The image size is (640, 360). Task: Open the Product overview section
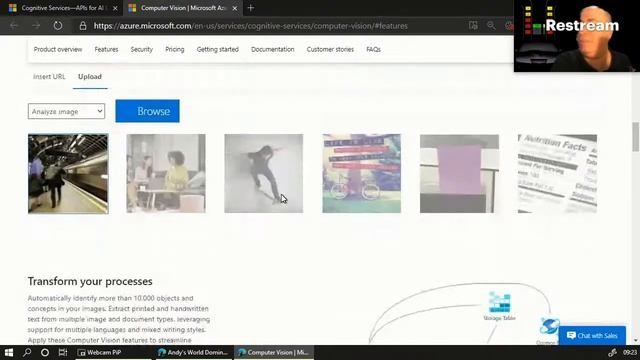click(58, 49)
